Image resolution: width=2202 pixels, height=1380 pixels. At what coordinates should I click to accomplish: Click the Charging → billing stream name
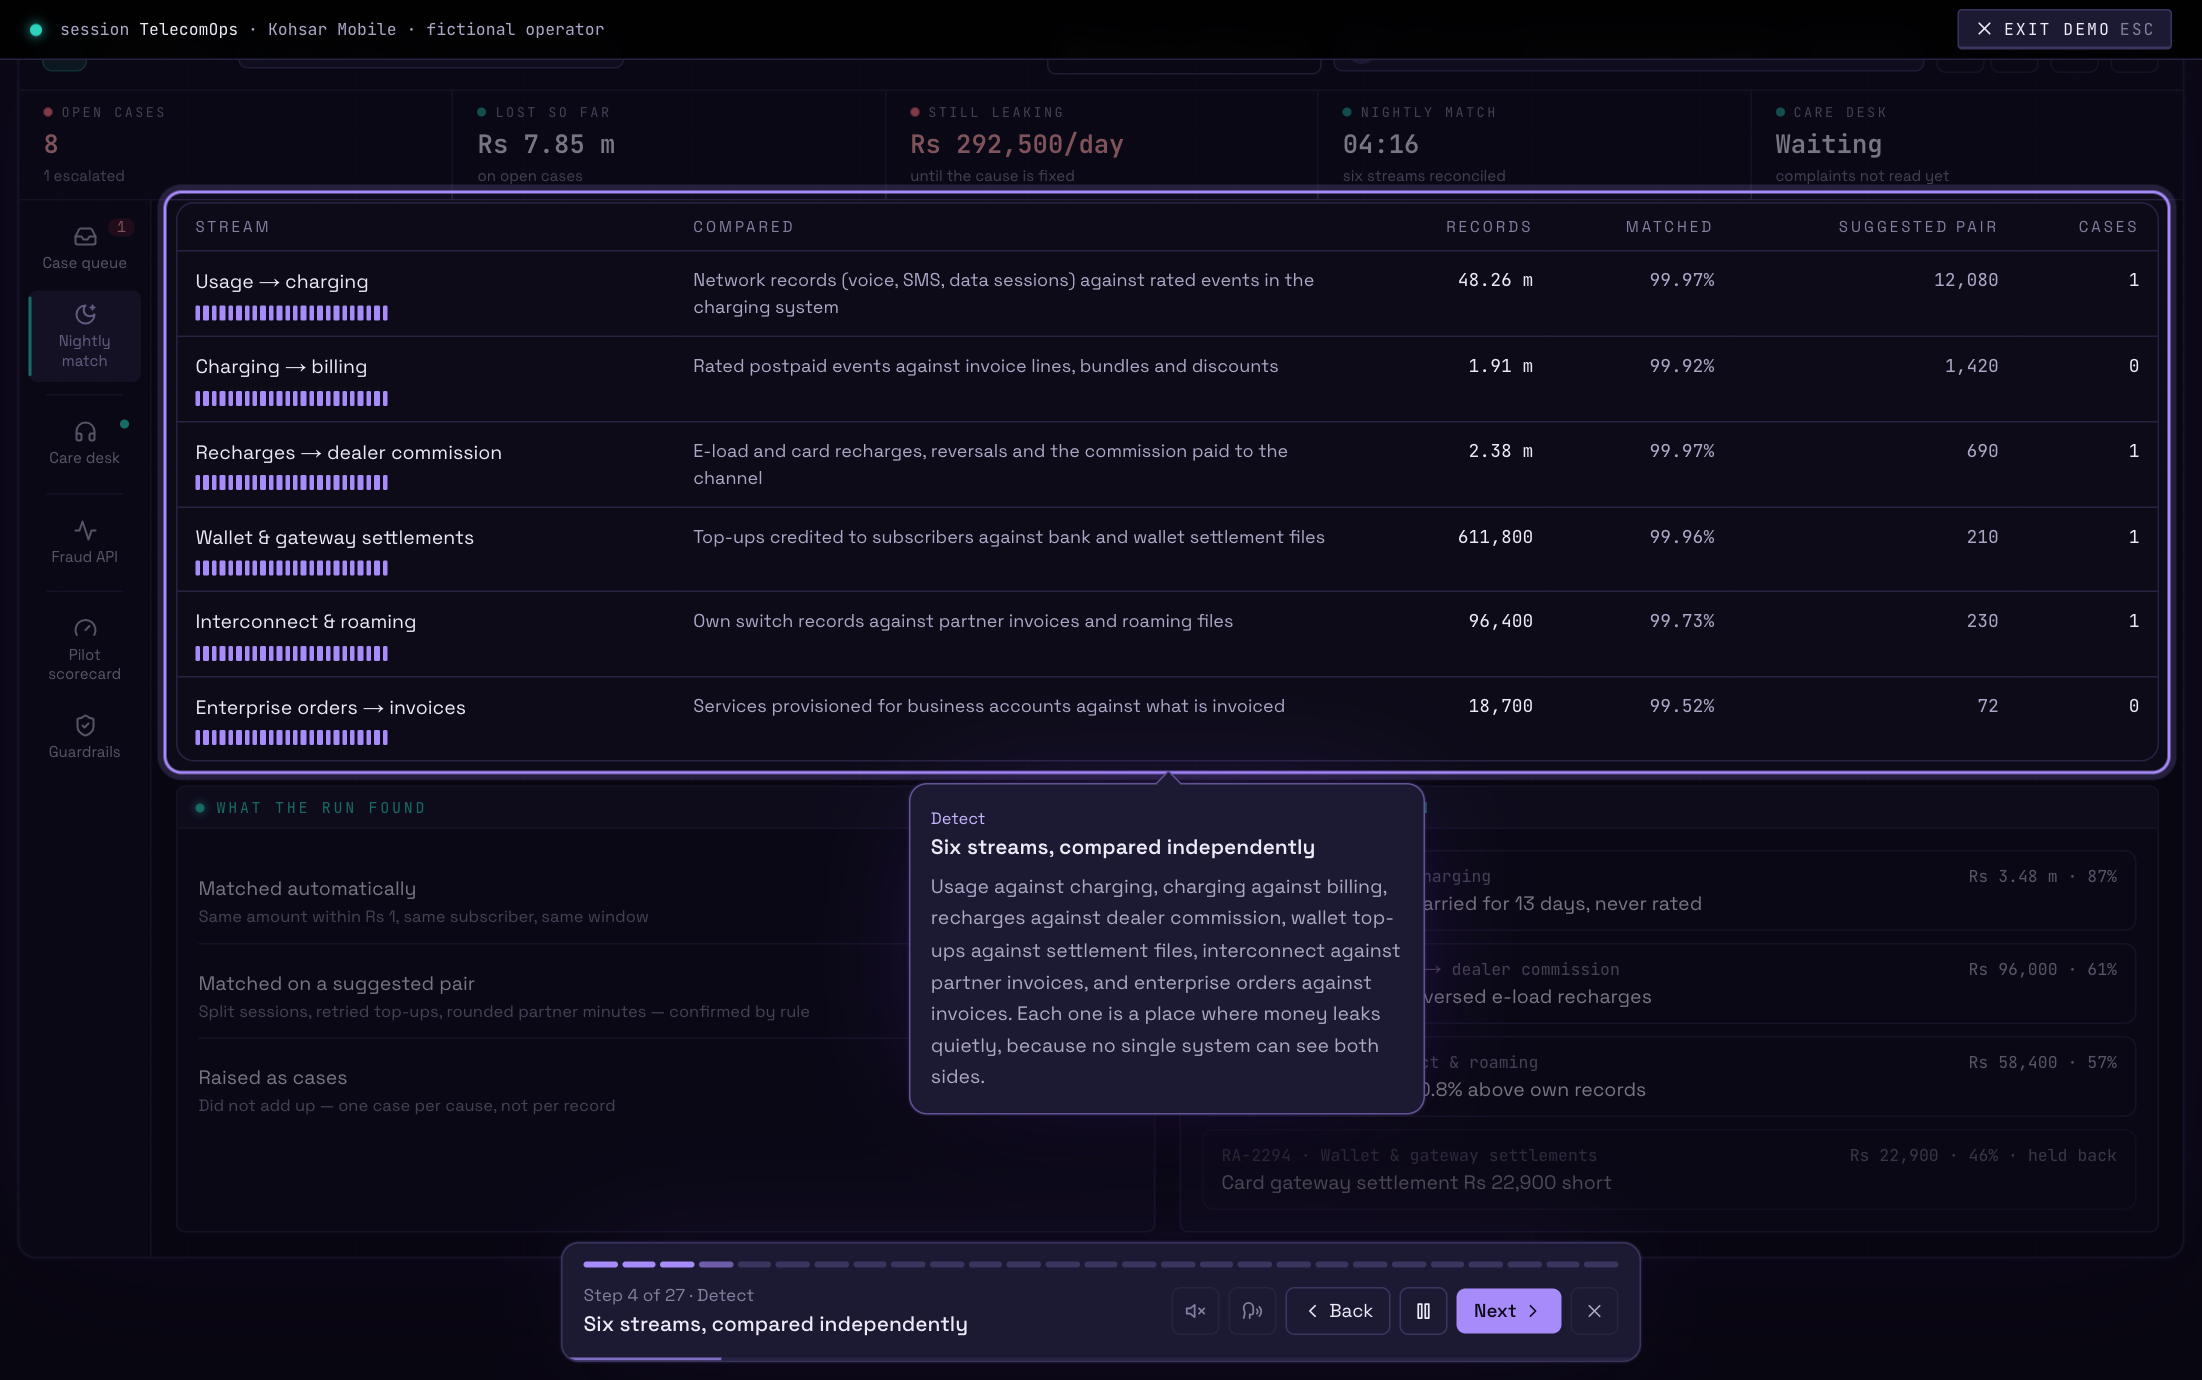point(281,367)
